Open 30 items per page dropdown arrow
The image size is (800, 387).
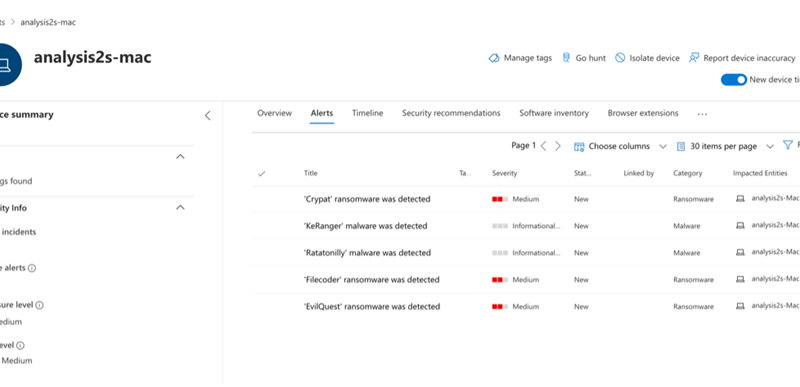(x=770, y=147)
